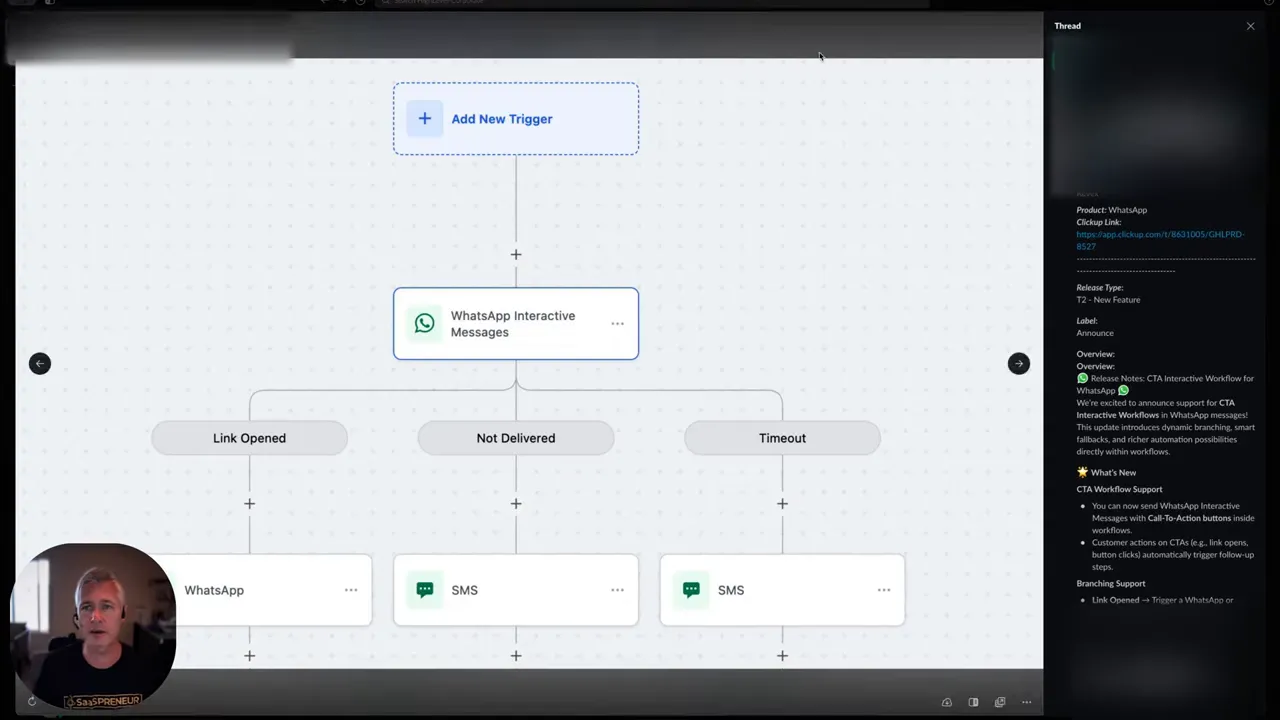Viewport: 1280px width, 720px height.
Task: Add a step below Add New Trigger
Action: coord(516,254)
